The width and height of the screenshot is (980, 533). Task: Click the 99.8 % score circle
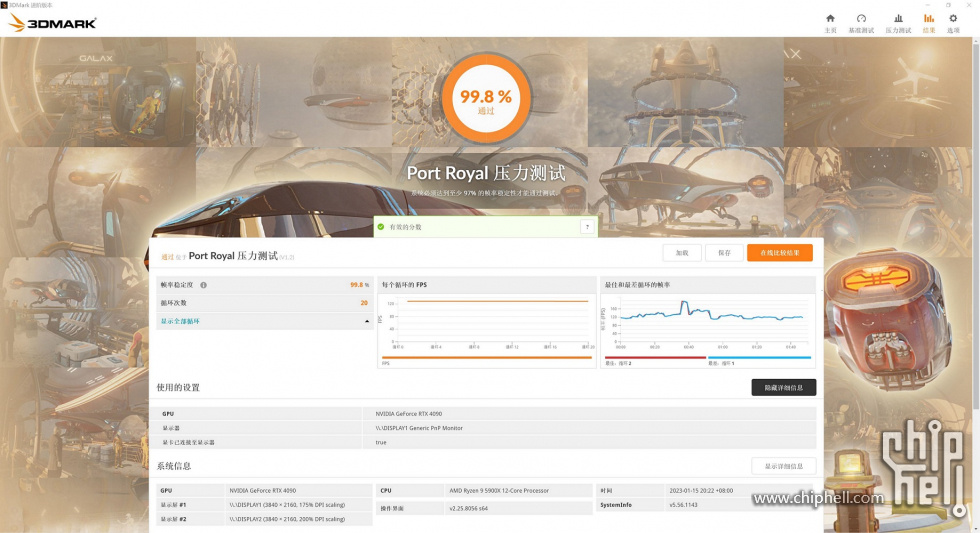(486, 98)
